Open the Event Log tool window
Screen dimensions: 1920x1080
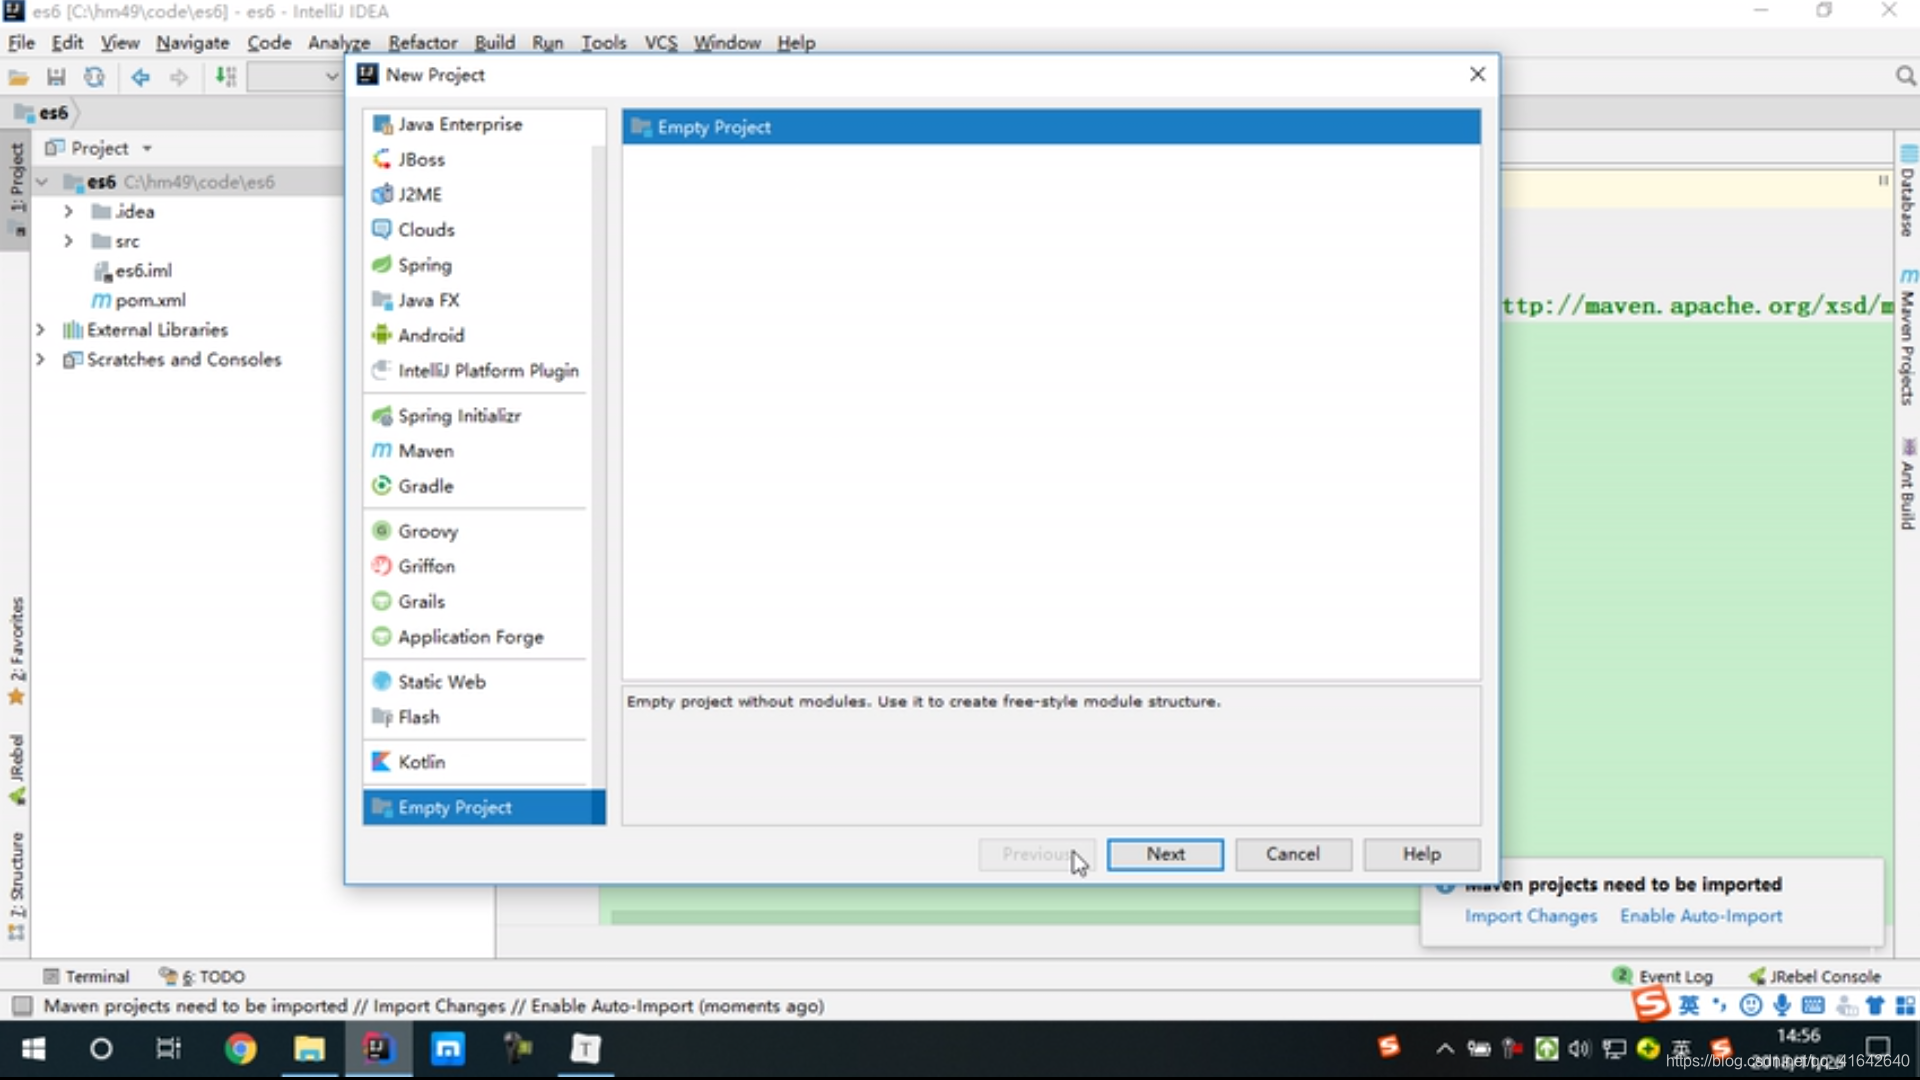[1663, 976]
